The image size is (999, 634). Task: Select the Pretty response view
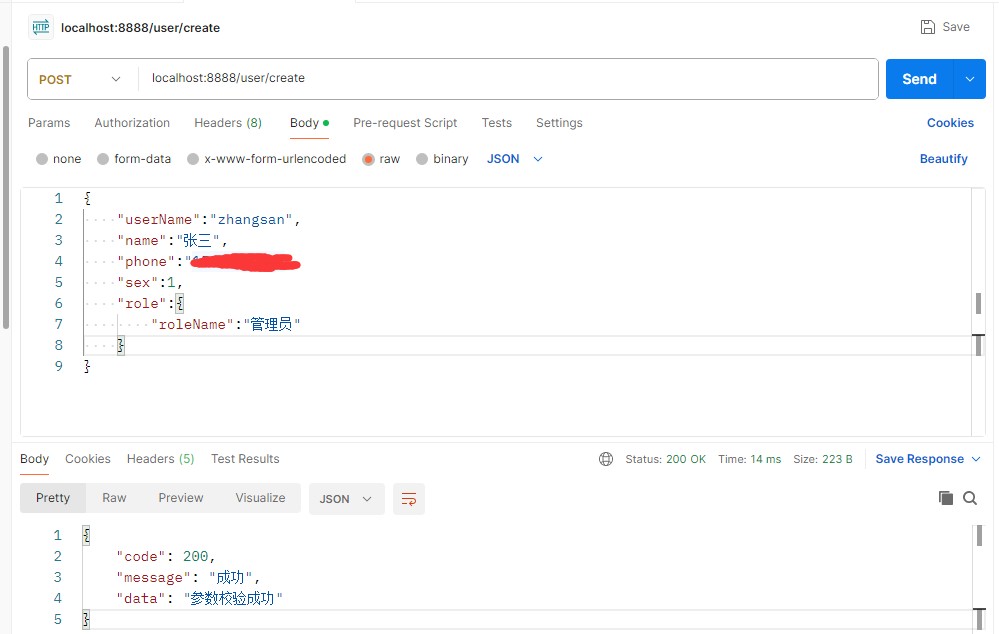pos(53,498)
